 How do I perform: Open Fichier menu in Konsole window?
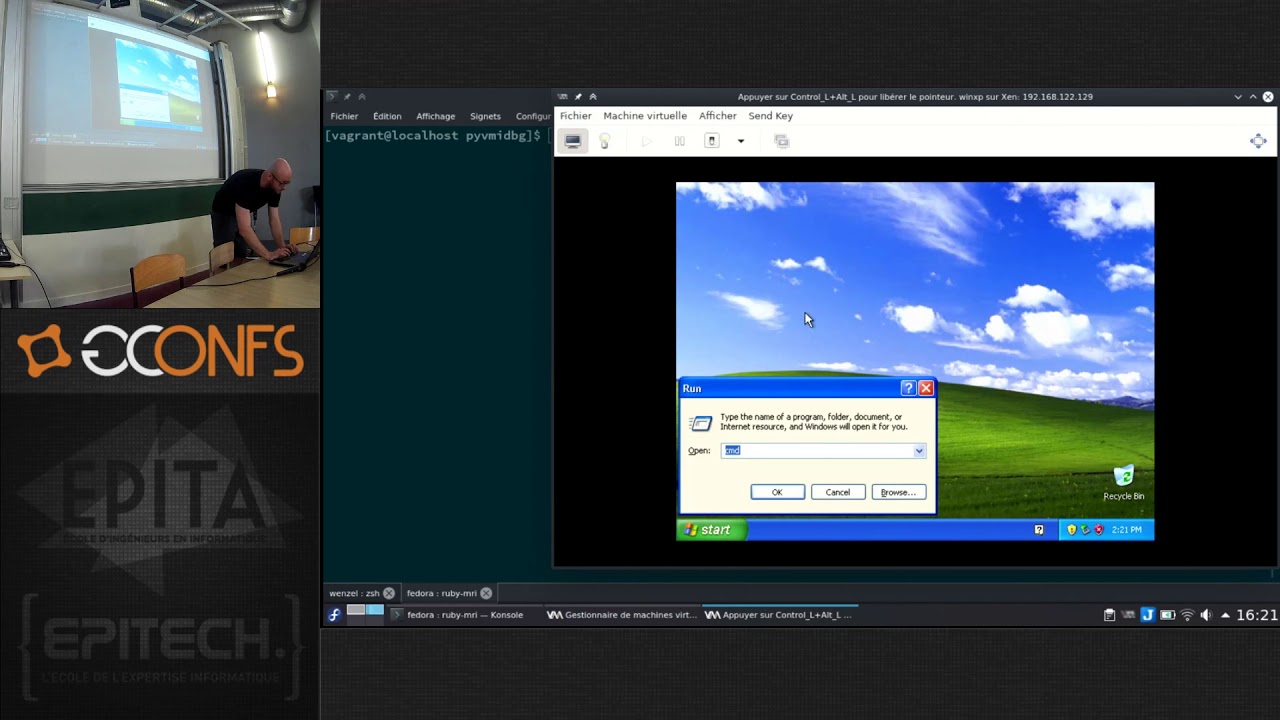pos(344,116)
